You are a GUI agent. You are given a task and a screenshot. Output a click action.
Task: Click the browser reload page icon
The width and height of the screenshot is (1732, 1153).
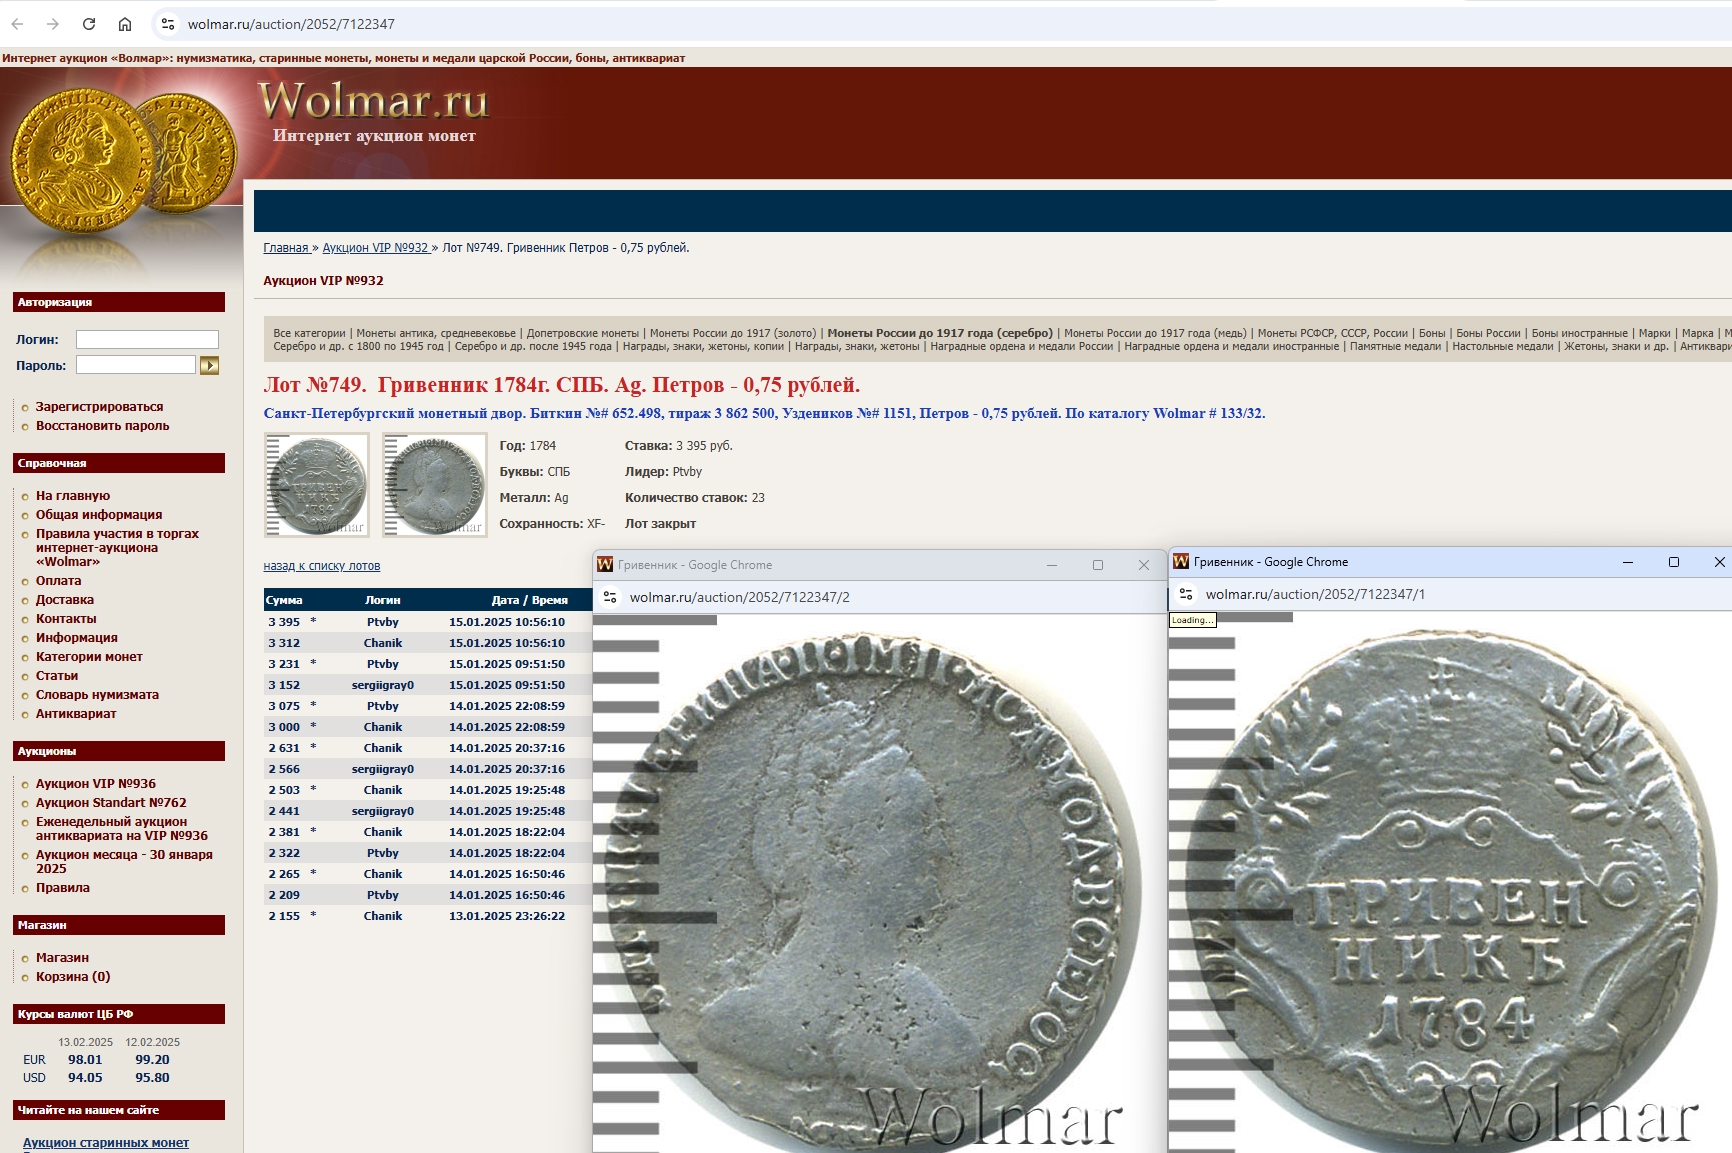pos(89,24)
